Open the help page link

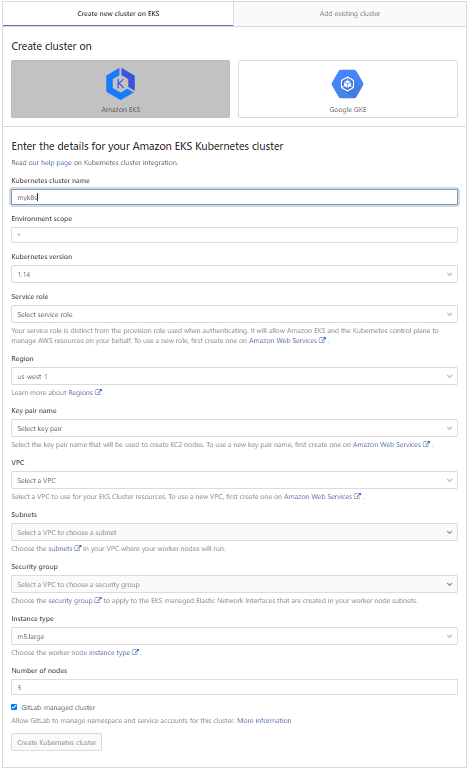click(56, 163)
